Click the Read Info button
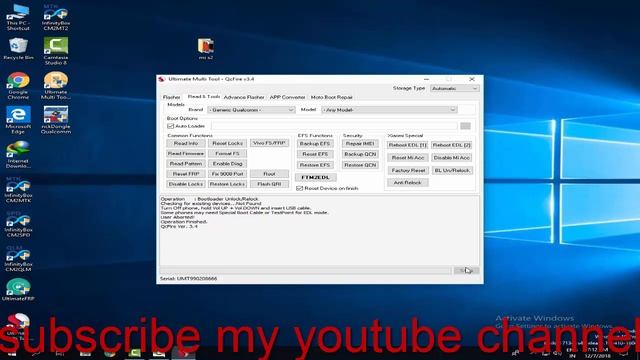The height and width of the screenshot is (360, 640). click(x=186, y=143)
